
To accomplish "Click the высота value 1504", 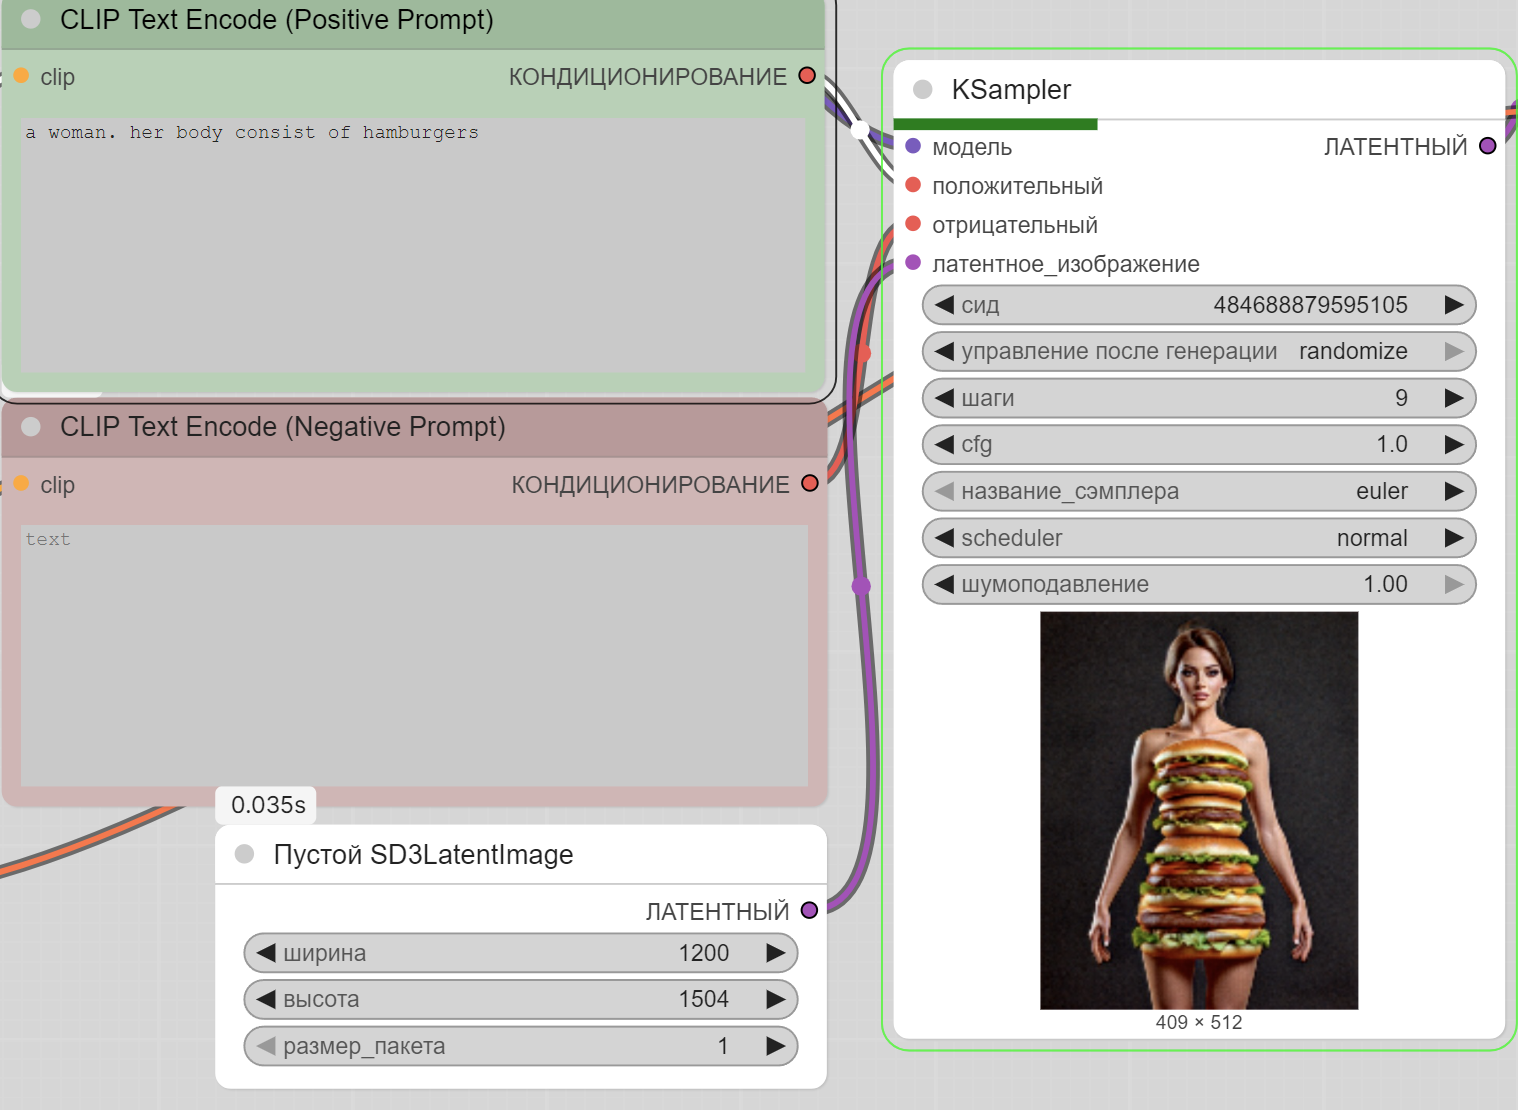I will 704,999.
